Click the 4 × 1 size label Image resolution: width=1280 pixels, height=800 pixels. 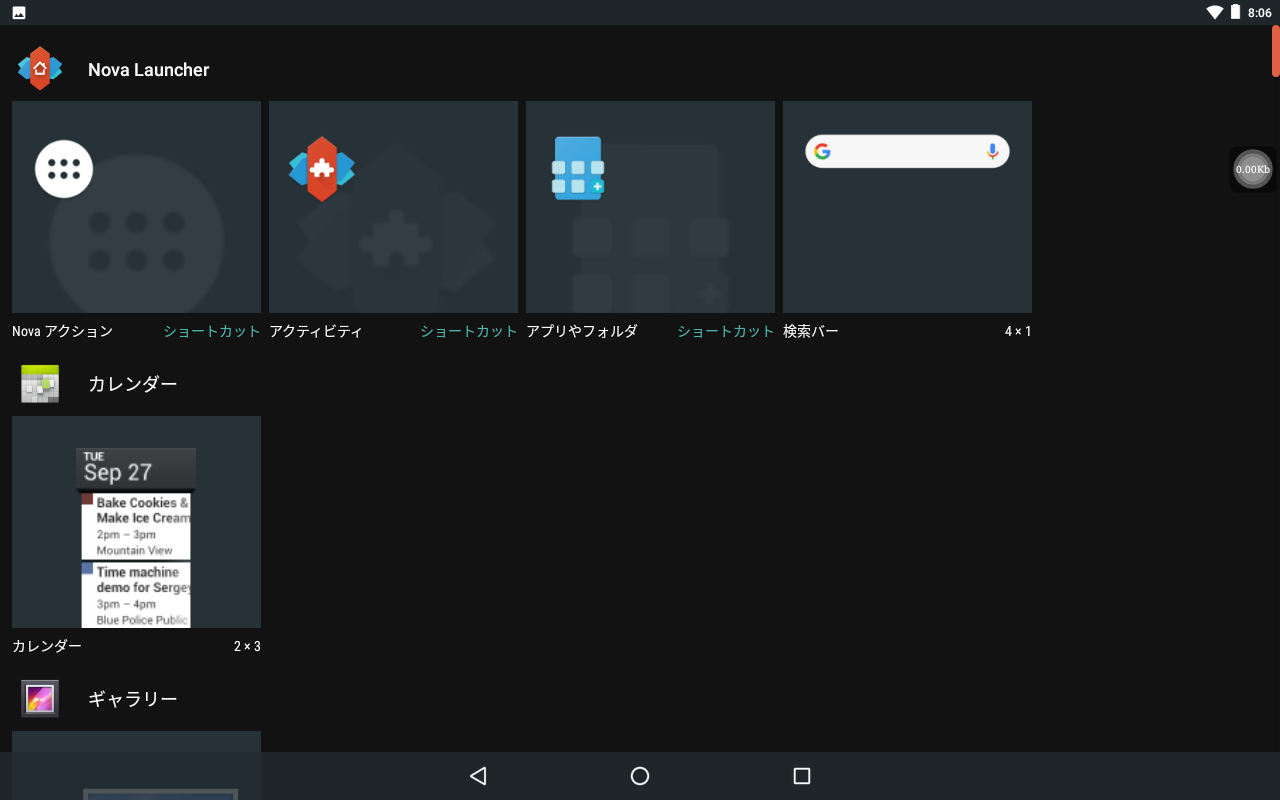click(1018, 331)
